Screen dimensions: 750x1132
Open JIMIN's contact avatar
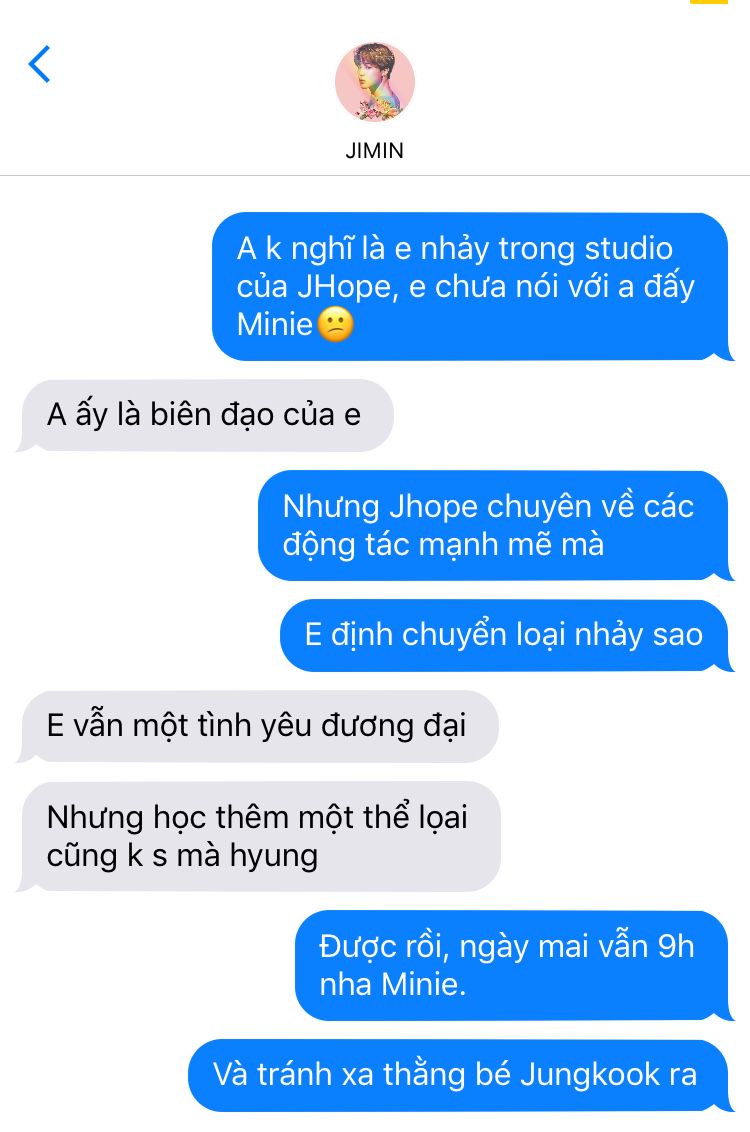point(375,82)
